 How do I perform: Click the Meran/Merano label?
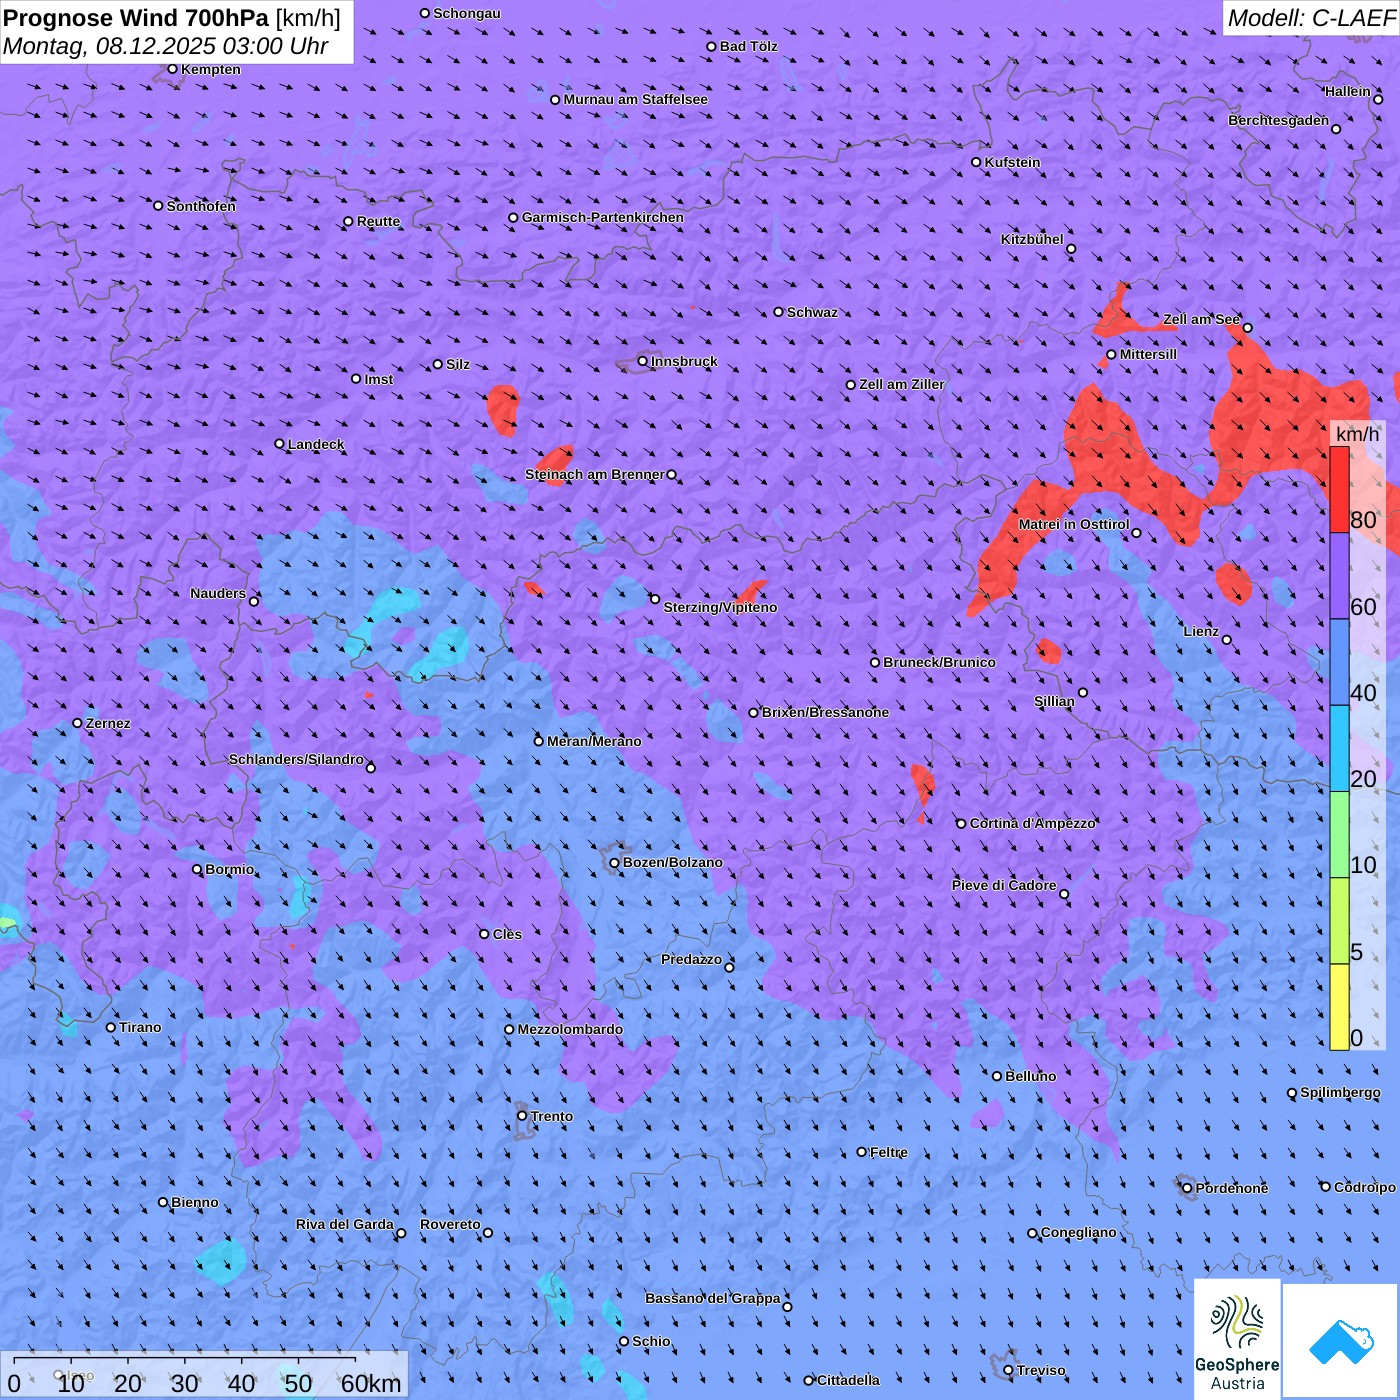coord(594,741)
